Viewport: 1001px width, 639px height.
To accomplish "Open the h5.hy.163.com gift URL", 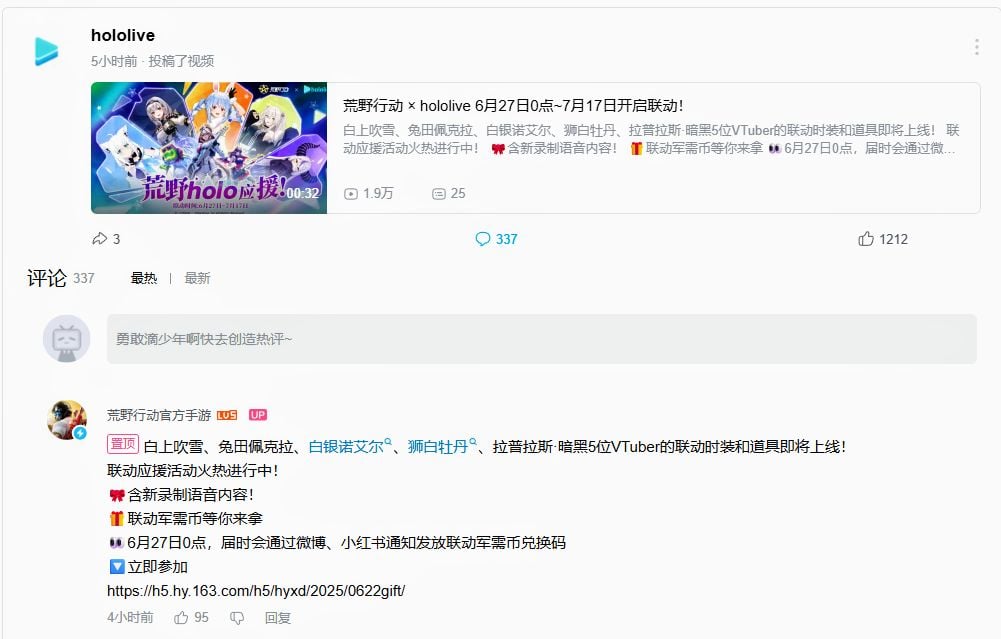I will point(256,590).
